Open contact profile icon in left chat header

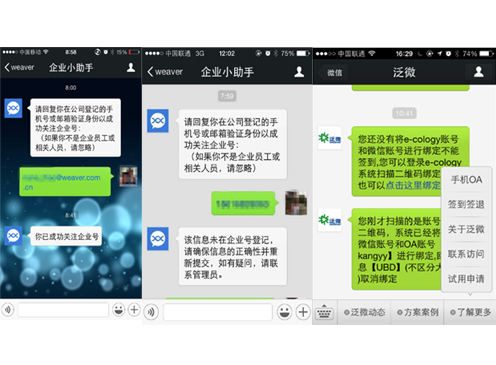point(131,68)
